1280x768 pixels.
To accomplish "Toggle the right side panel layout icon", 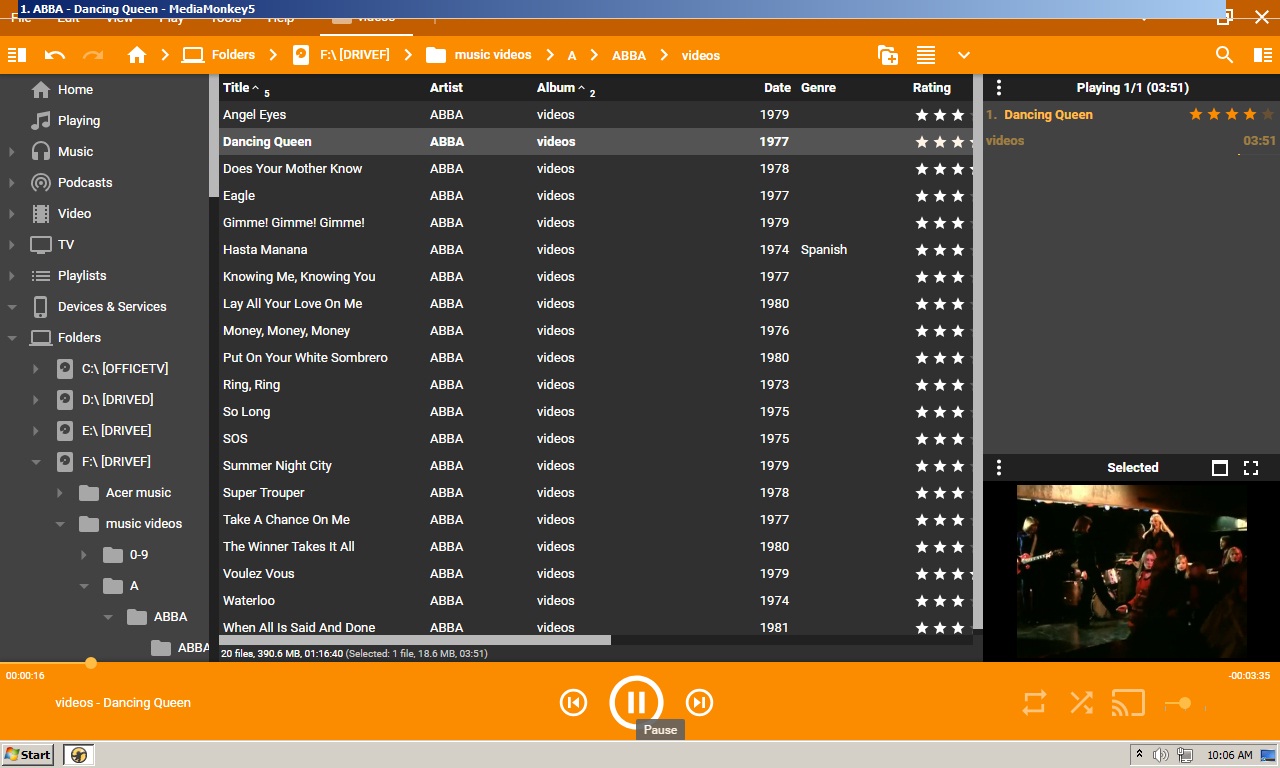I will pyautogui.click(x=1262, y=55).
